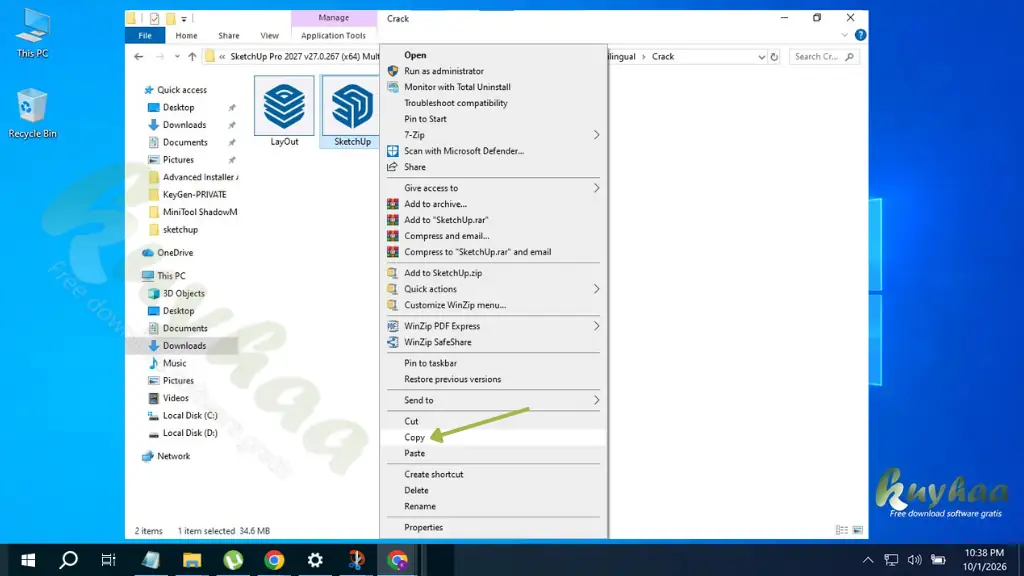The width and height of the screenshot is (1024, 576).
Task: Open the Application Tools tab
Action: 333,36
